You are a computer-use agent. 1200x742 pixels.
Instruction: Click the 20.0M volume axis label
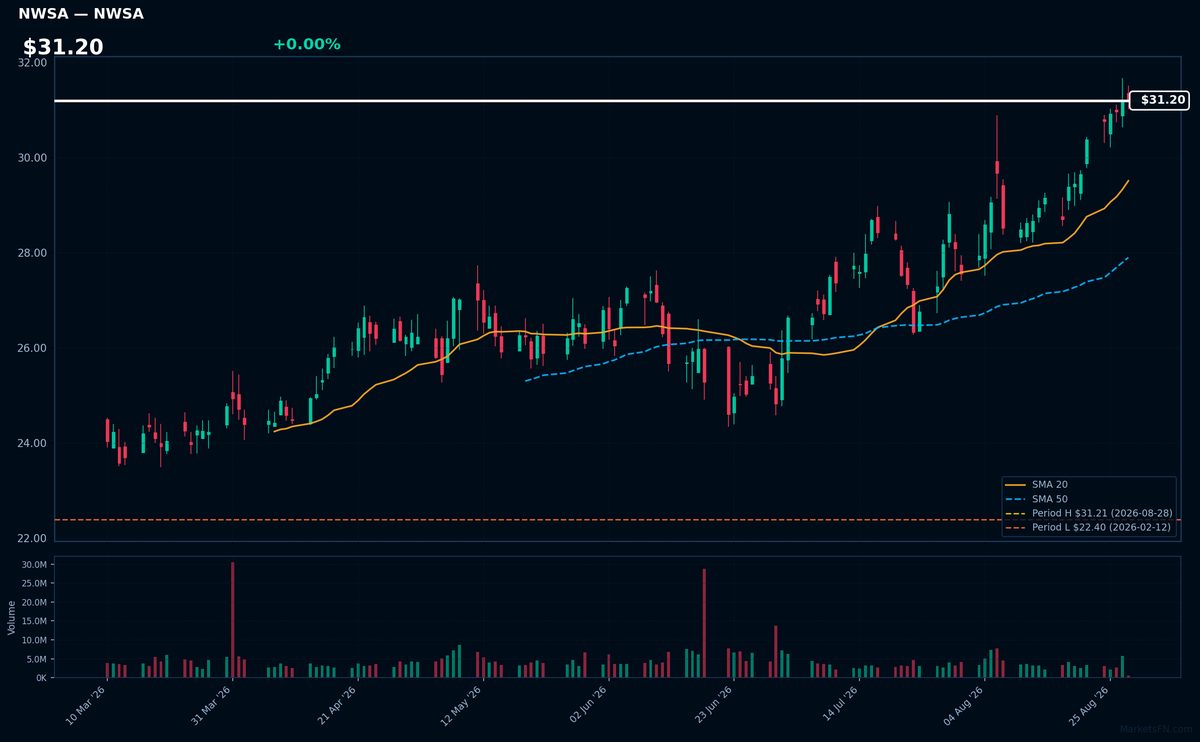(x=33, y=603)
